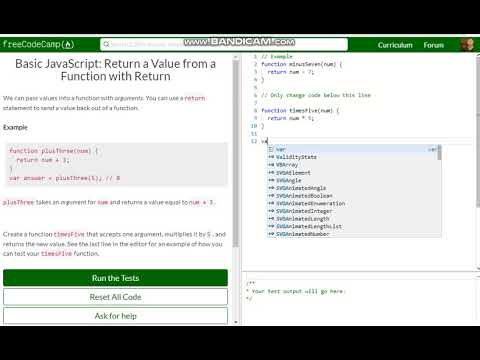The height and width of the screenshot is (360, 480).
Task: Click the search magnifier icon
Action: (106, 44)
